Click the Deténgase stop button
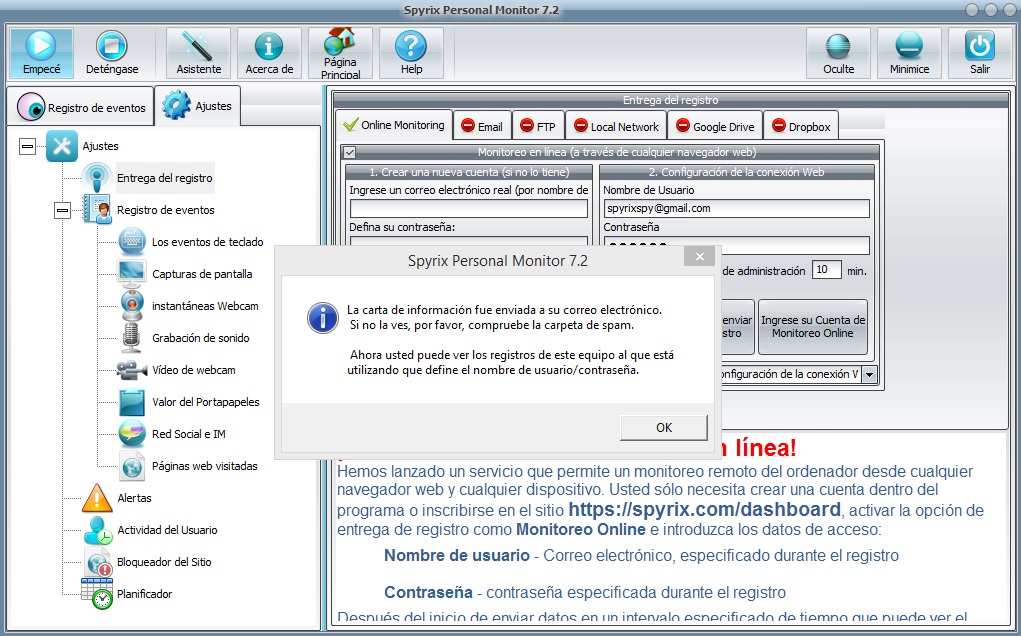1021x636 pixels. pyautogui.click(x=112, y=53)
